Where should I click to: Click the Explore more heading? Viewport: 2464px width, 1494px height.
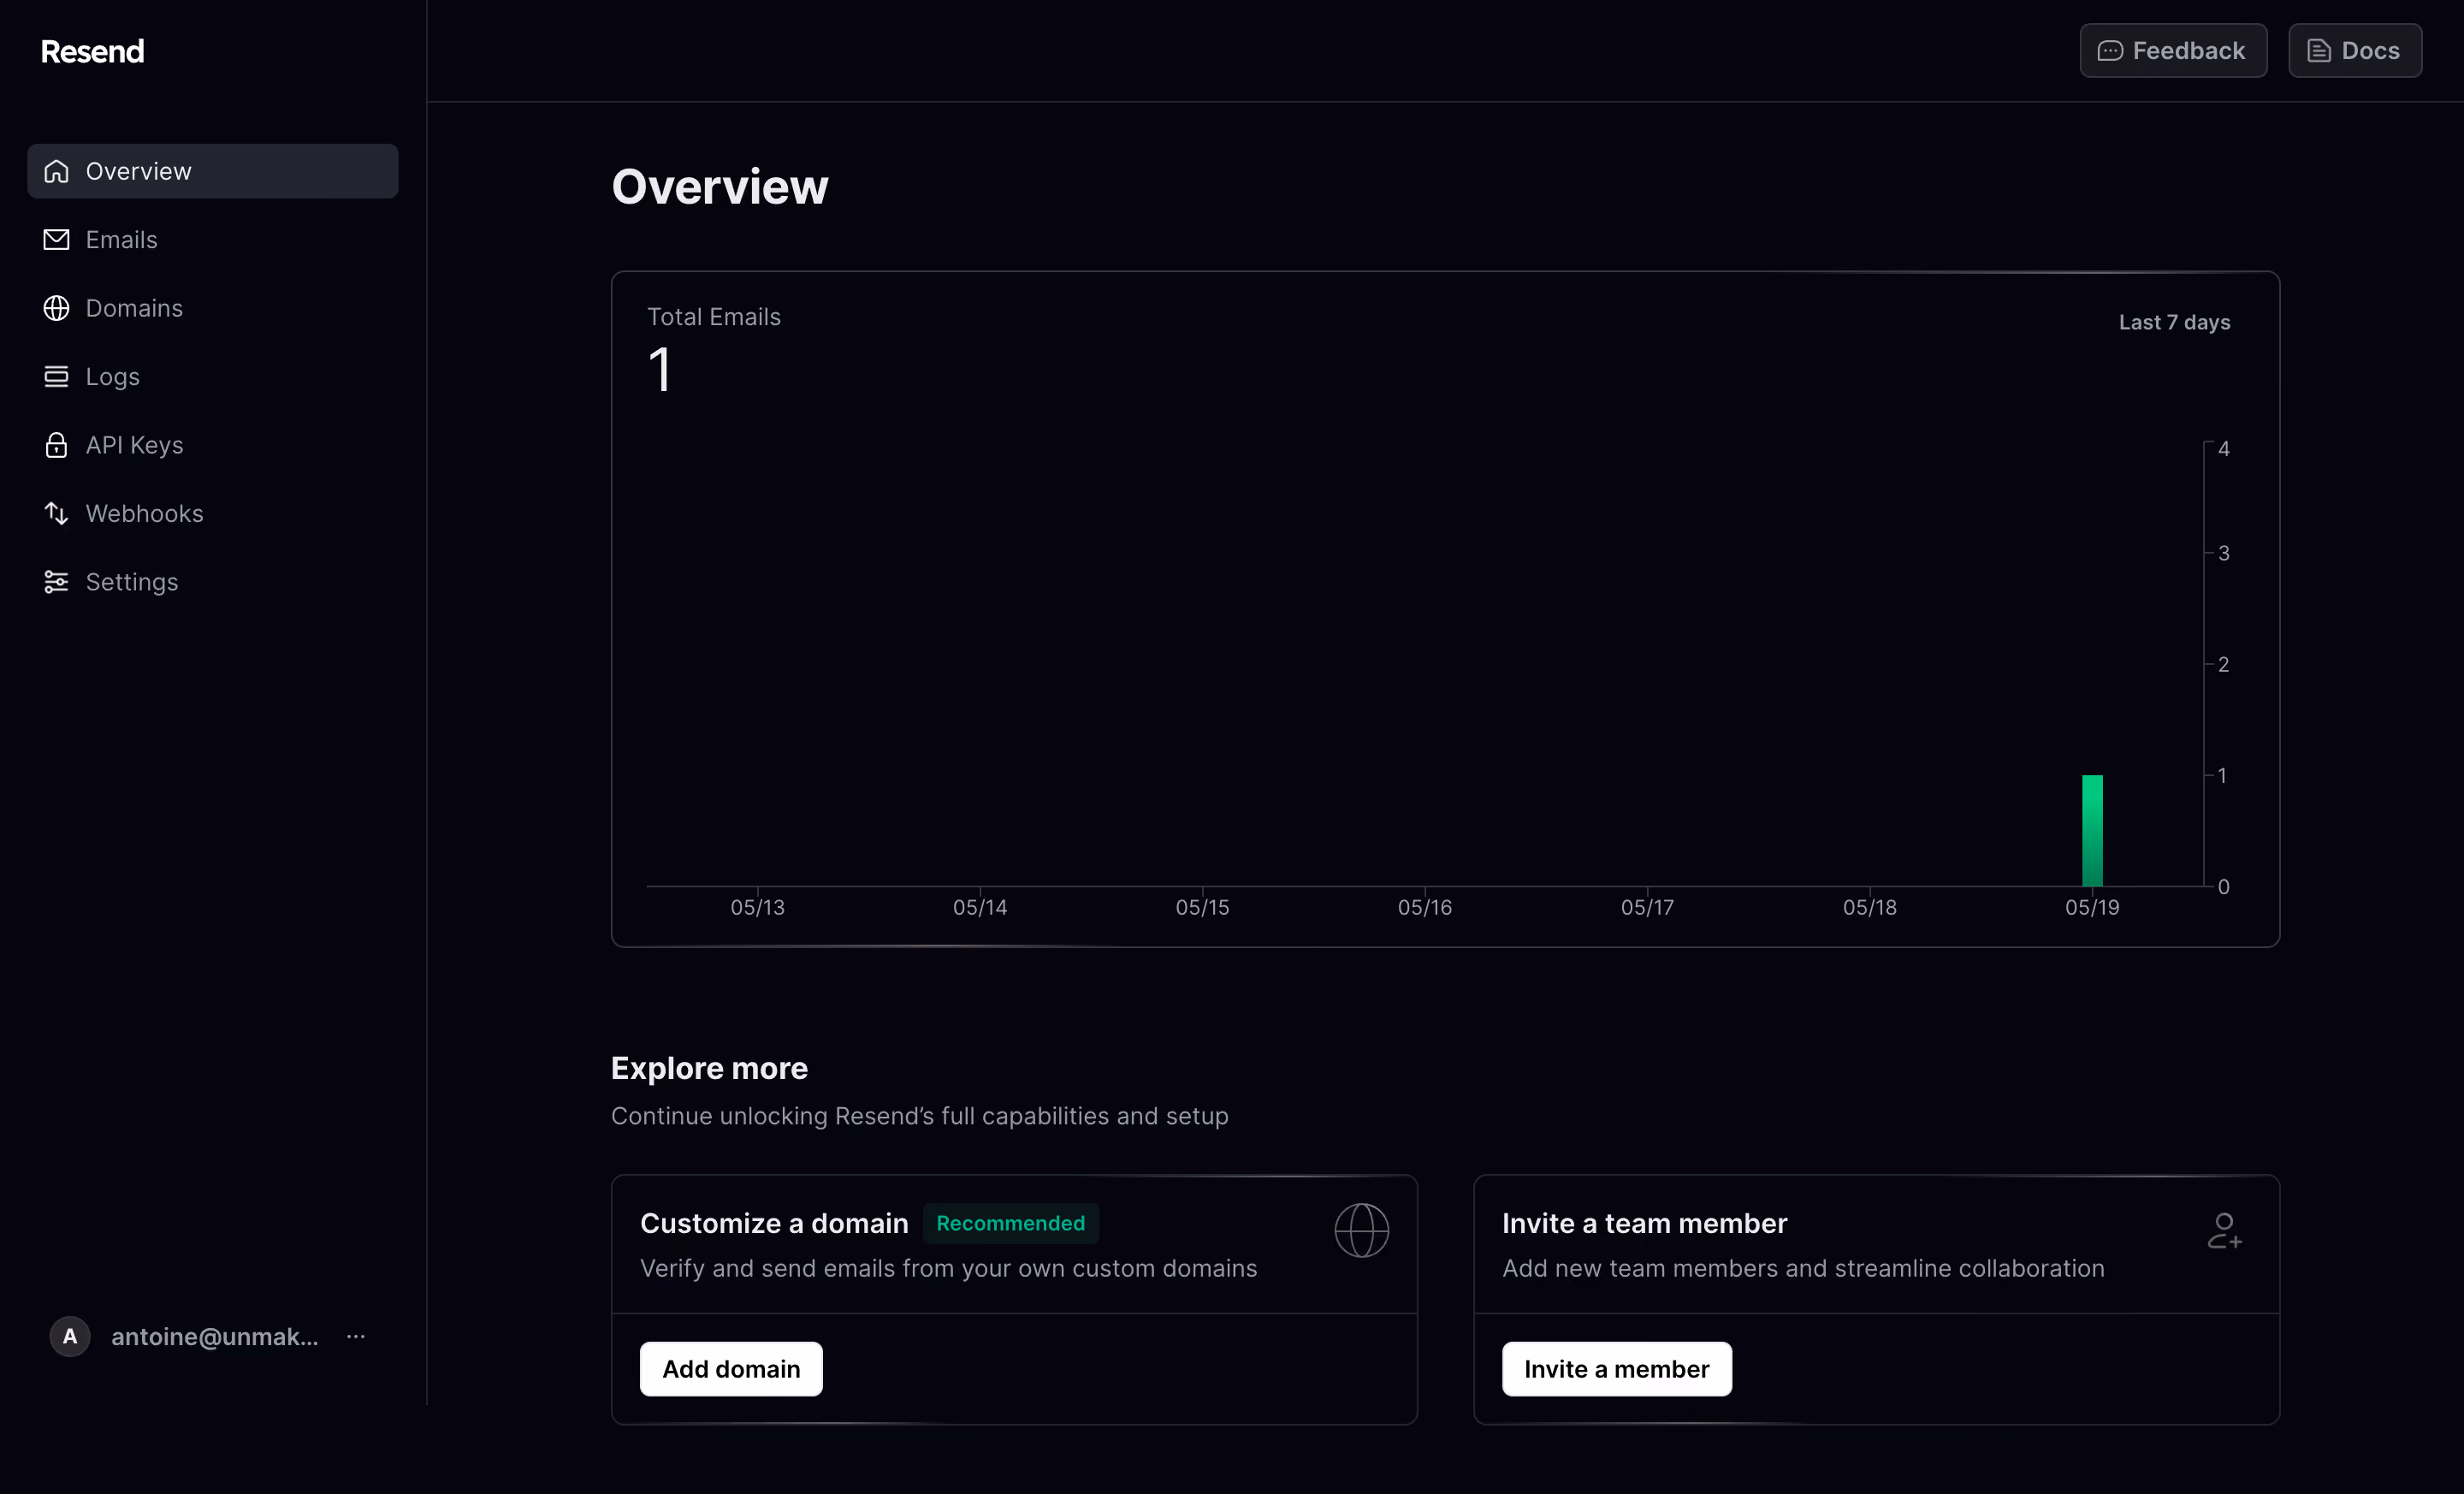click(709, 1068)
